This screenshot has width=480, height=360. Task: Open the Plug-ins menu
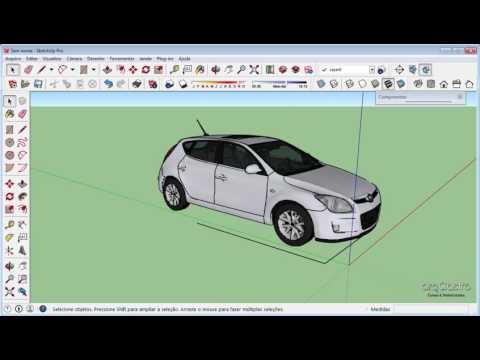click(165, 59)
